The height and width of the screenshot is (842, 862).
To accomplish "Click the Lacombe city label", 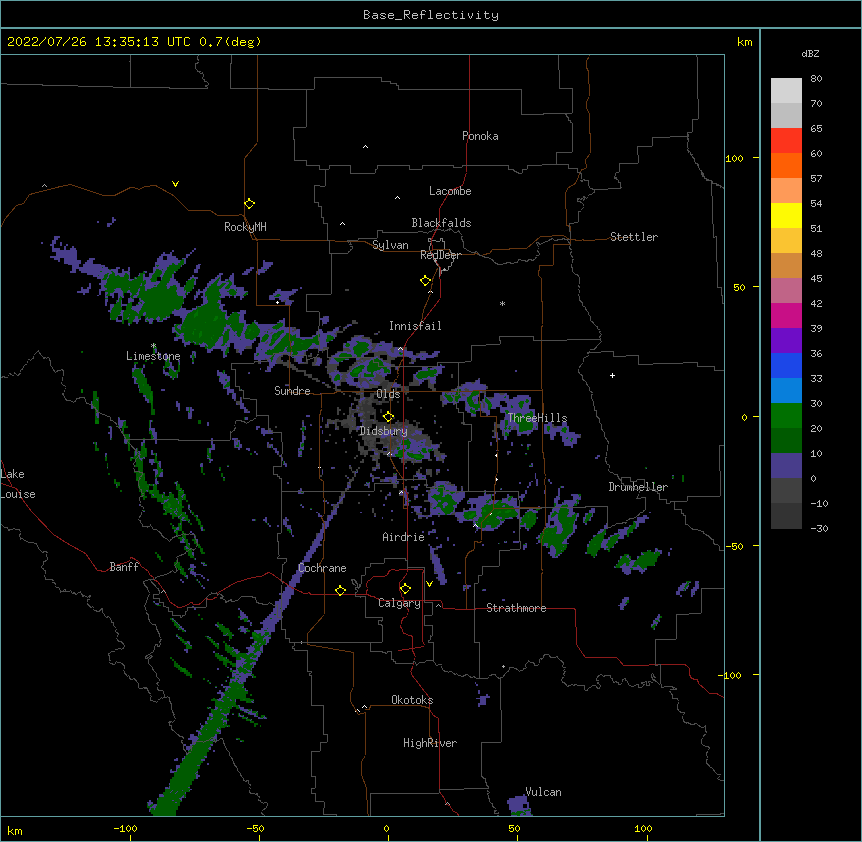I will pyautogui.click(x=450, y=191).
